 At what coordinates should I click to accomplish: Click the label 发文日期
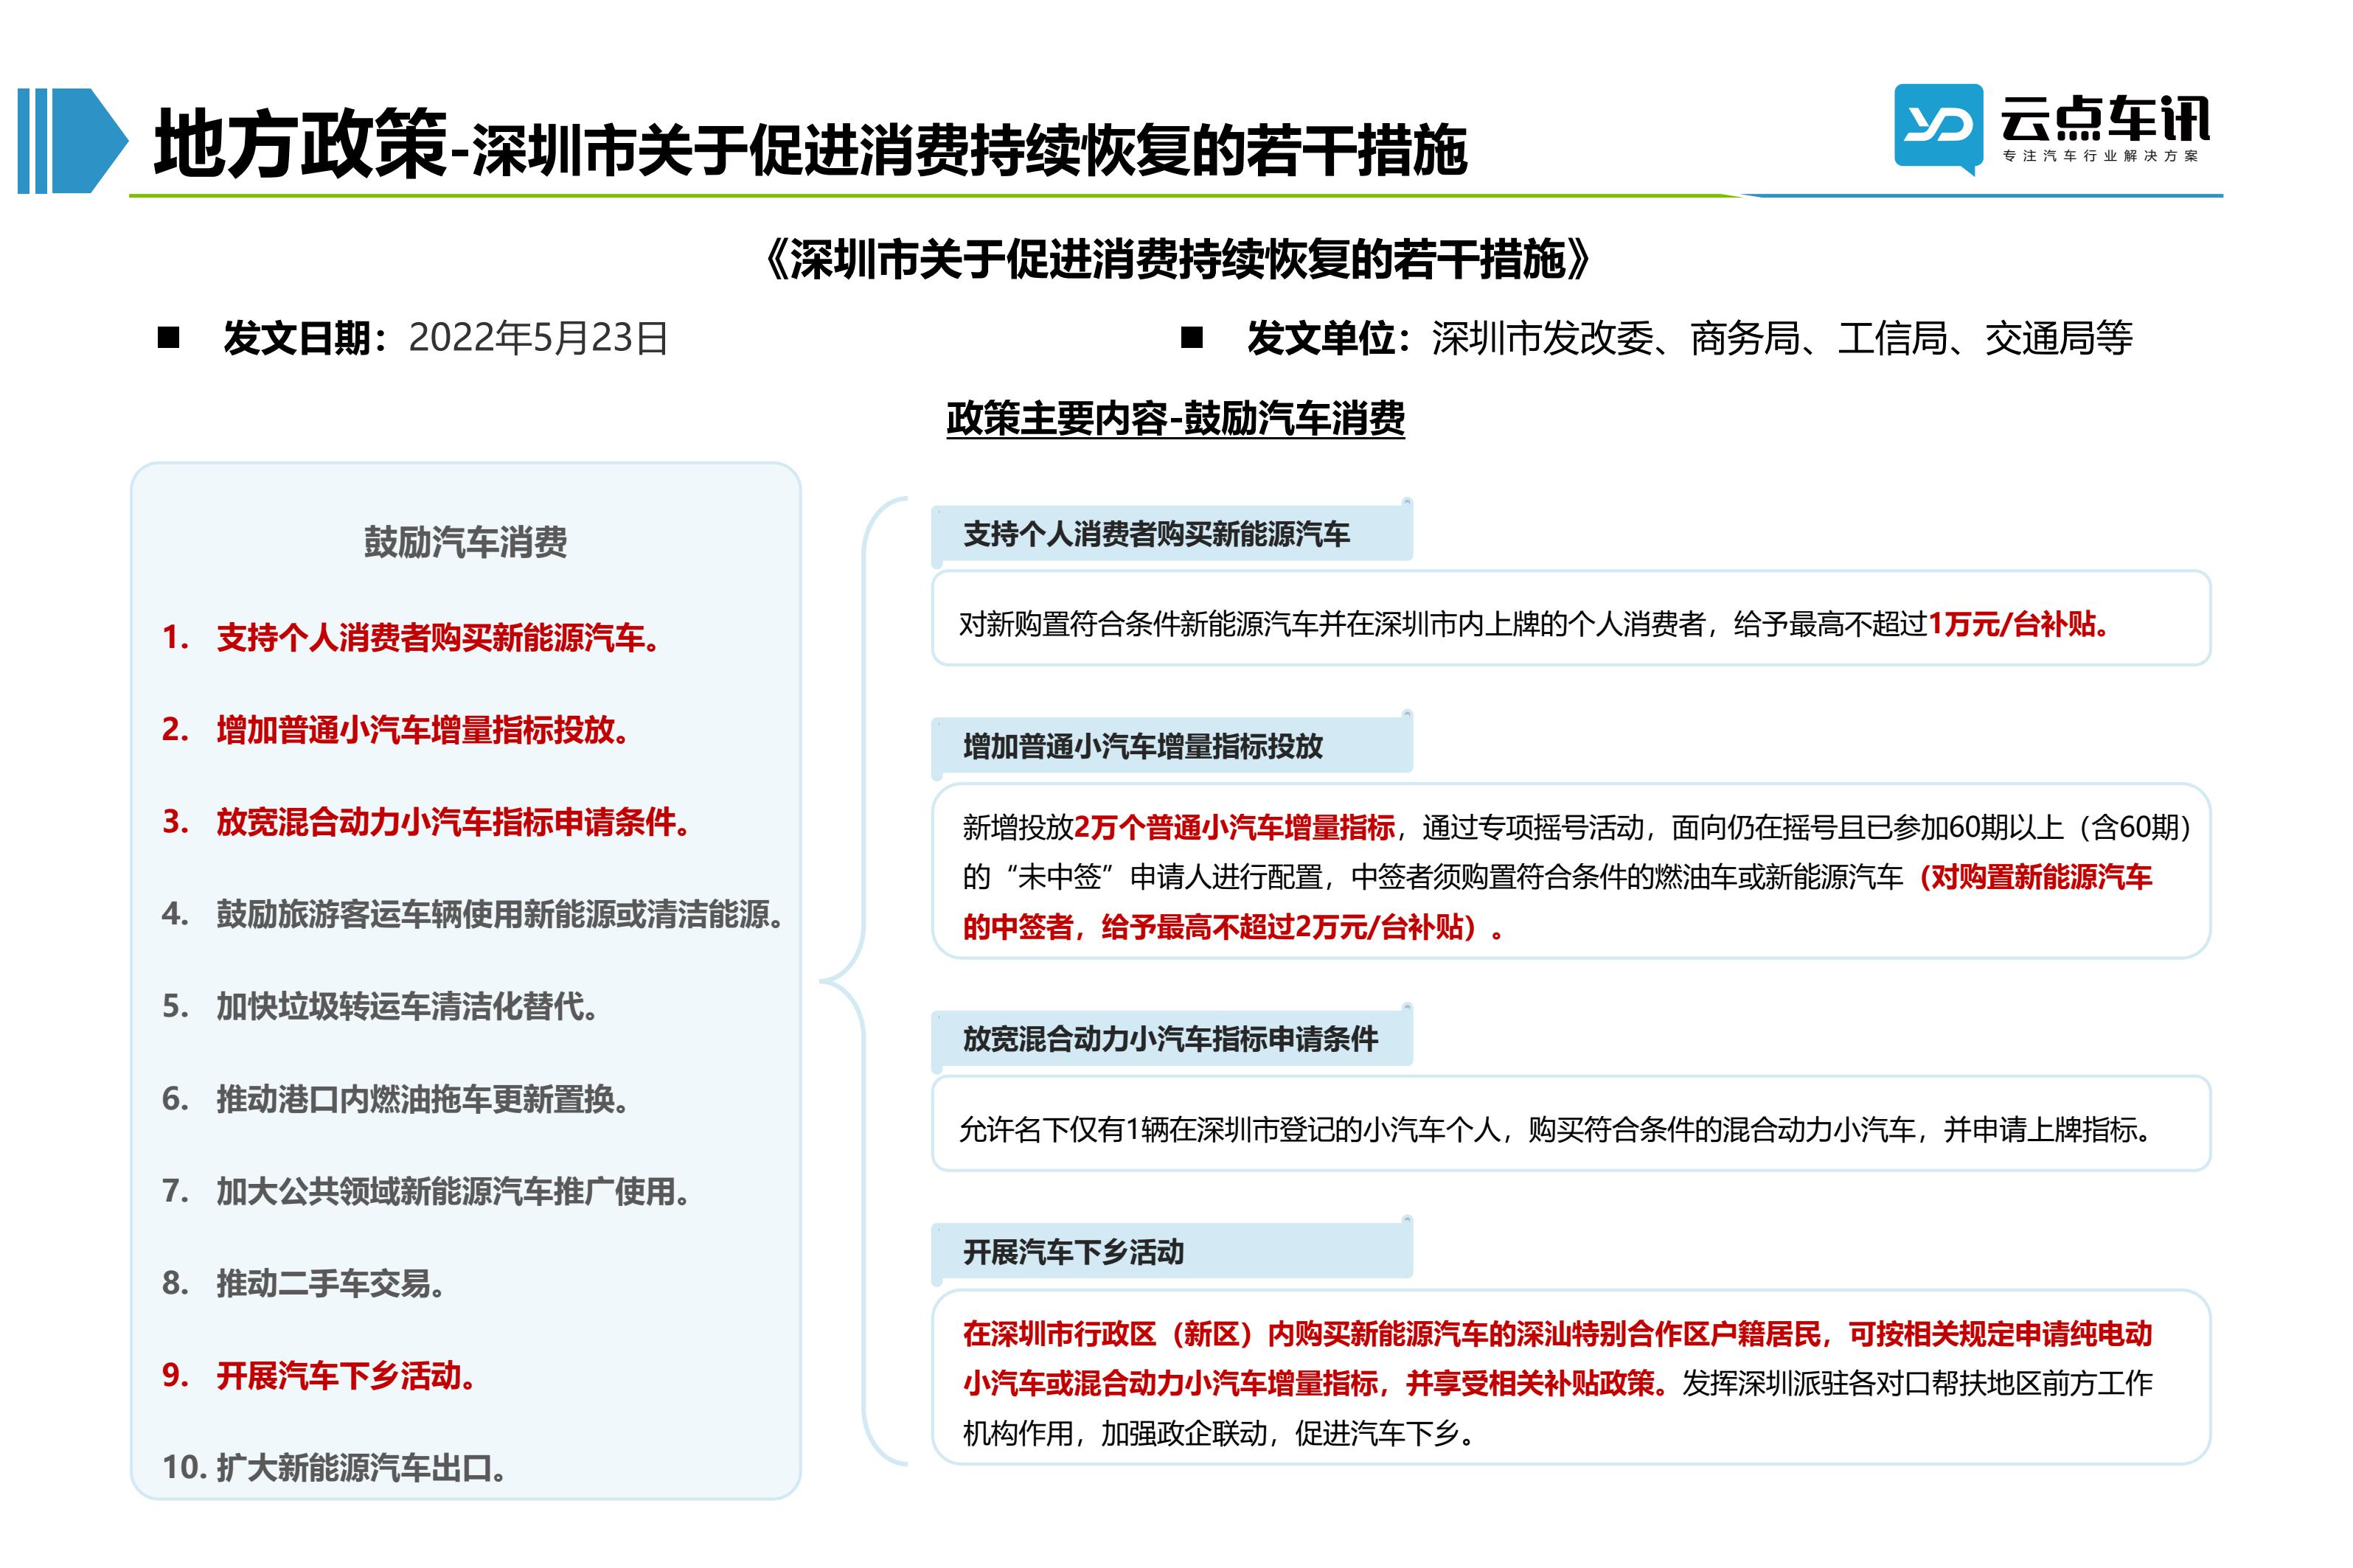298,338
